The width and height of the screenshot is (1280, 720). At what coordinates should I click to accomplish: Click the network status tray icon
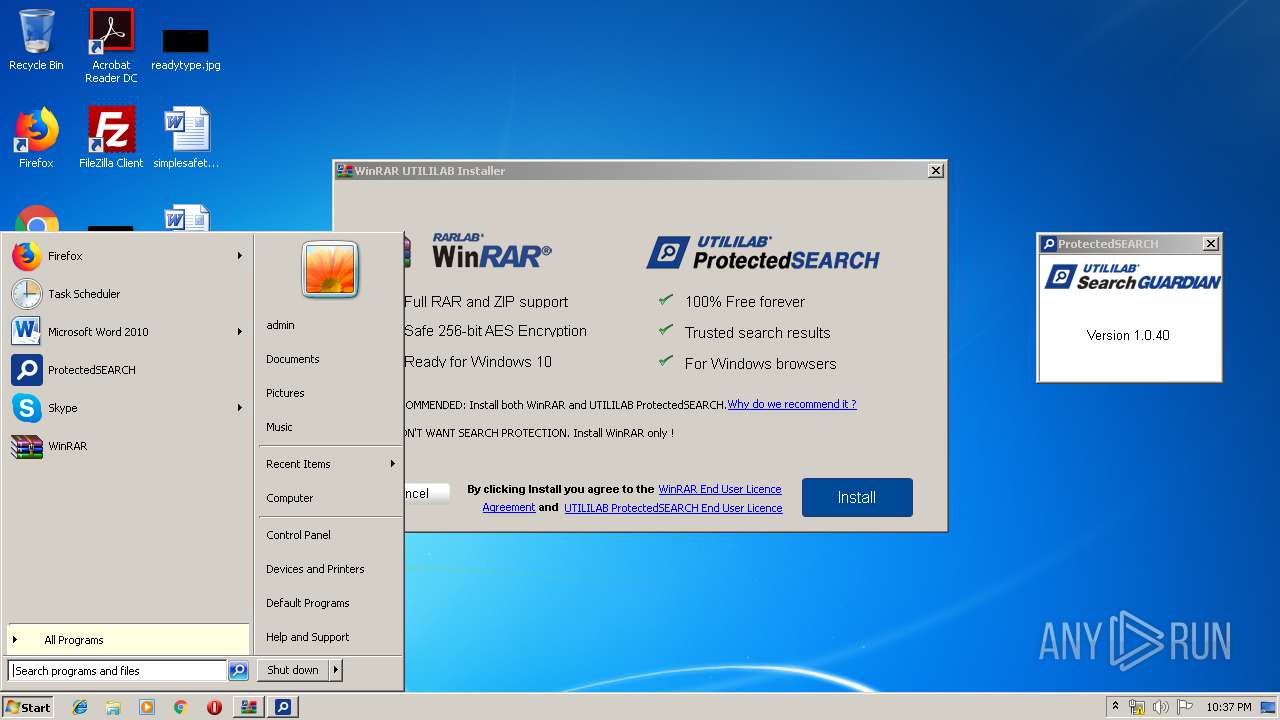click(1137, 707)
